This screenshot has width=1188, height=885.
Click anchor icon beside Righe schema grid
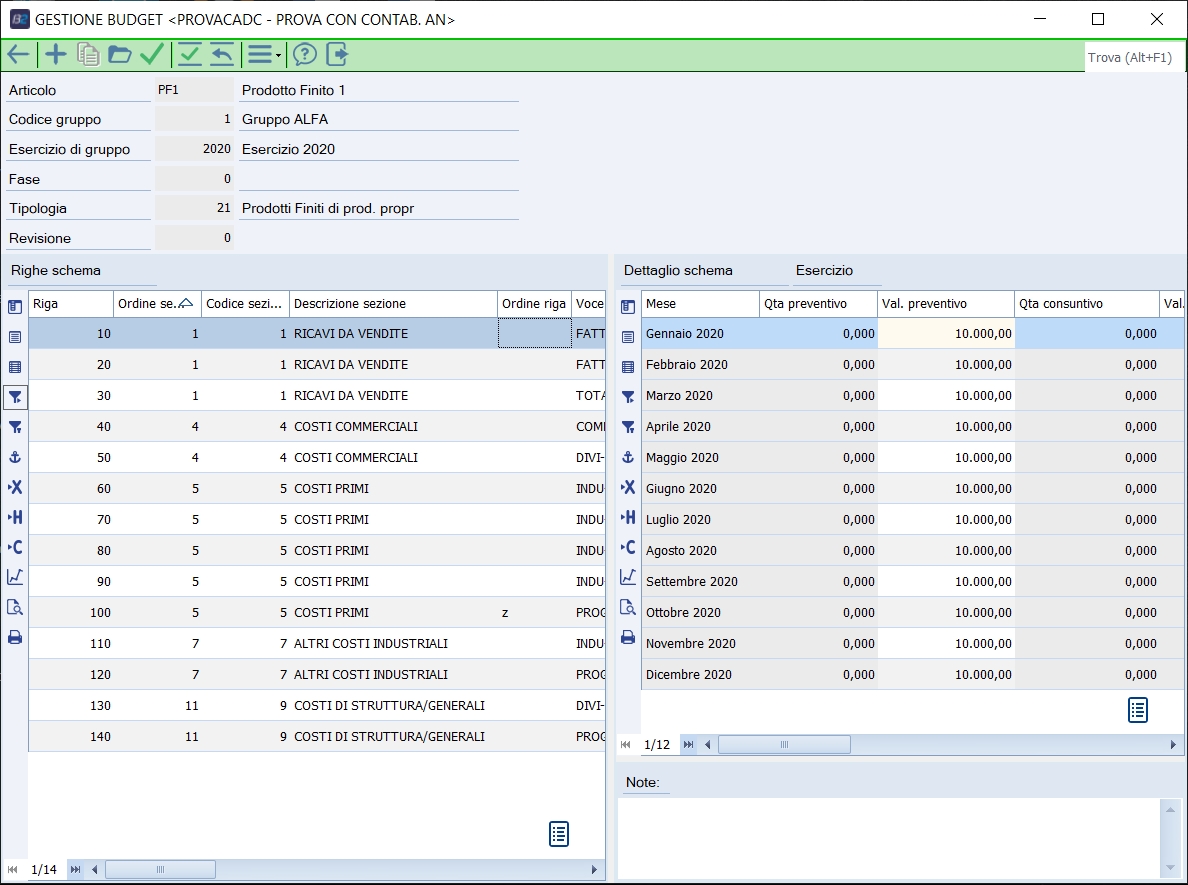tap(15, 457)
